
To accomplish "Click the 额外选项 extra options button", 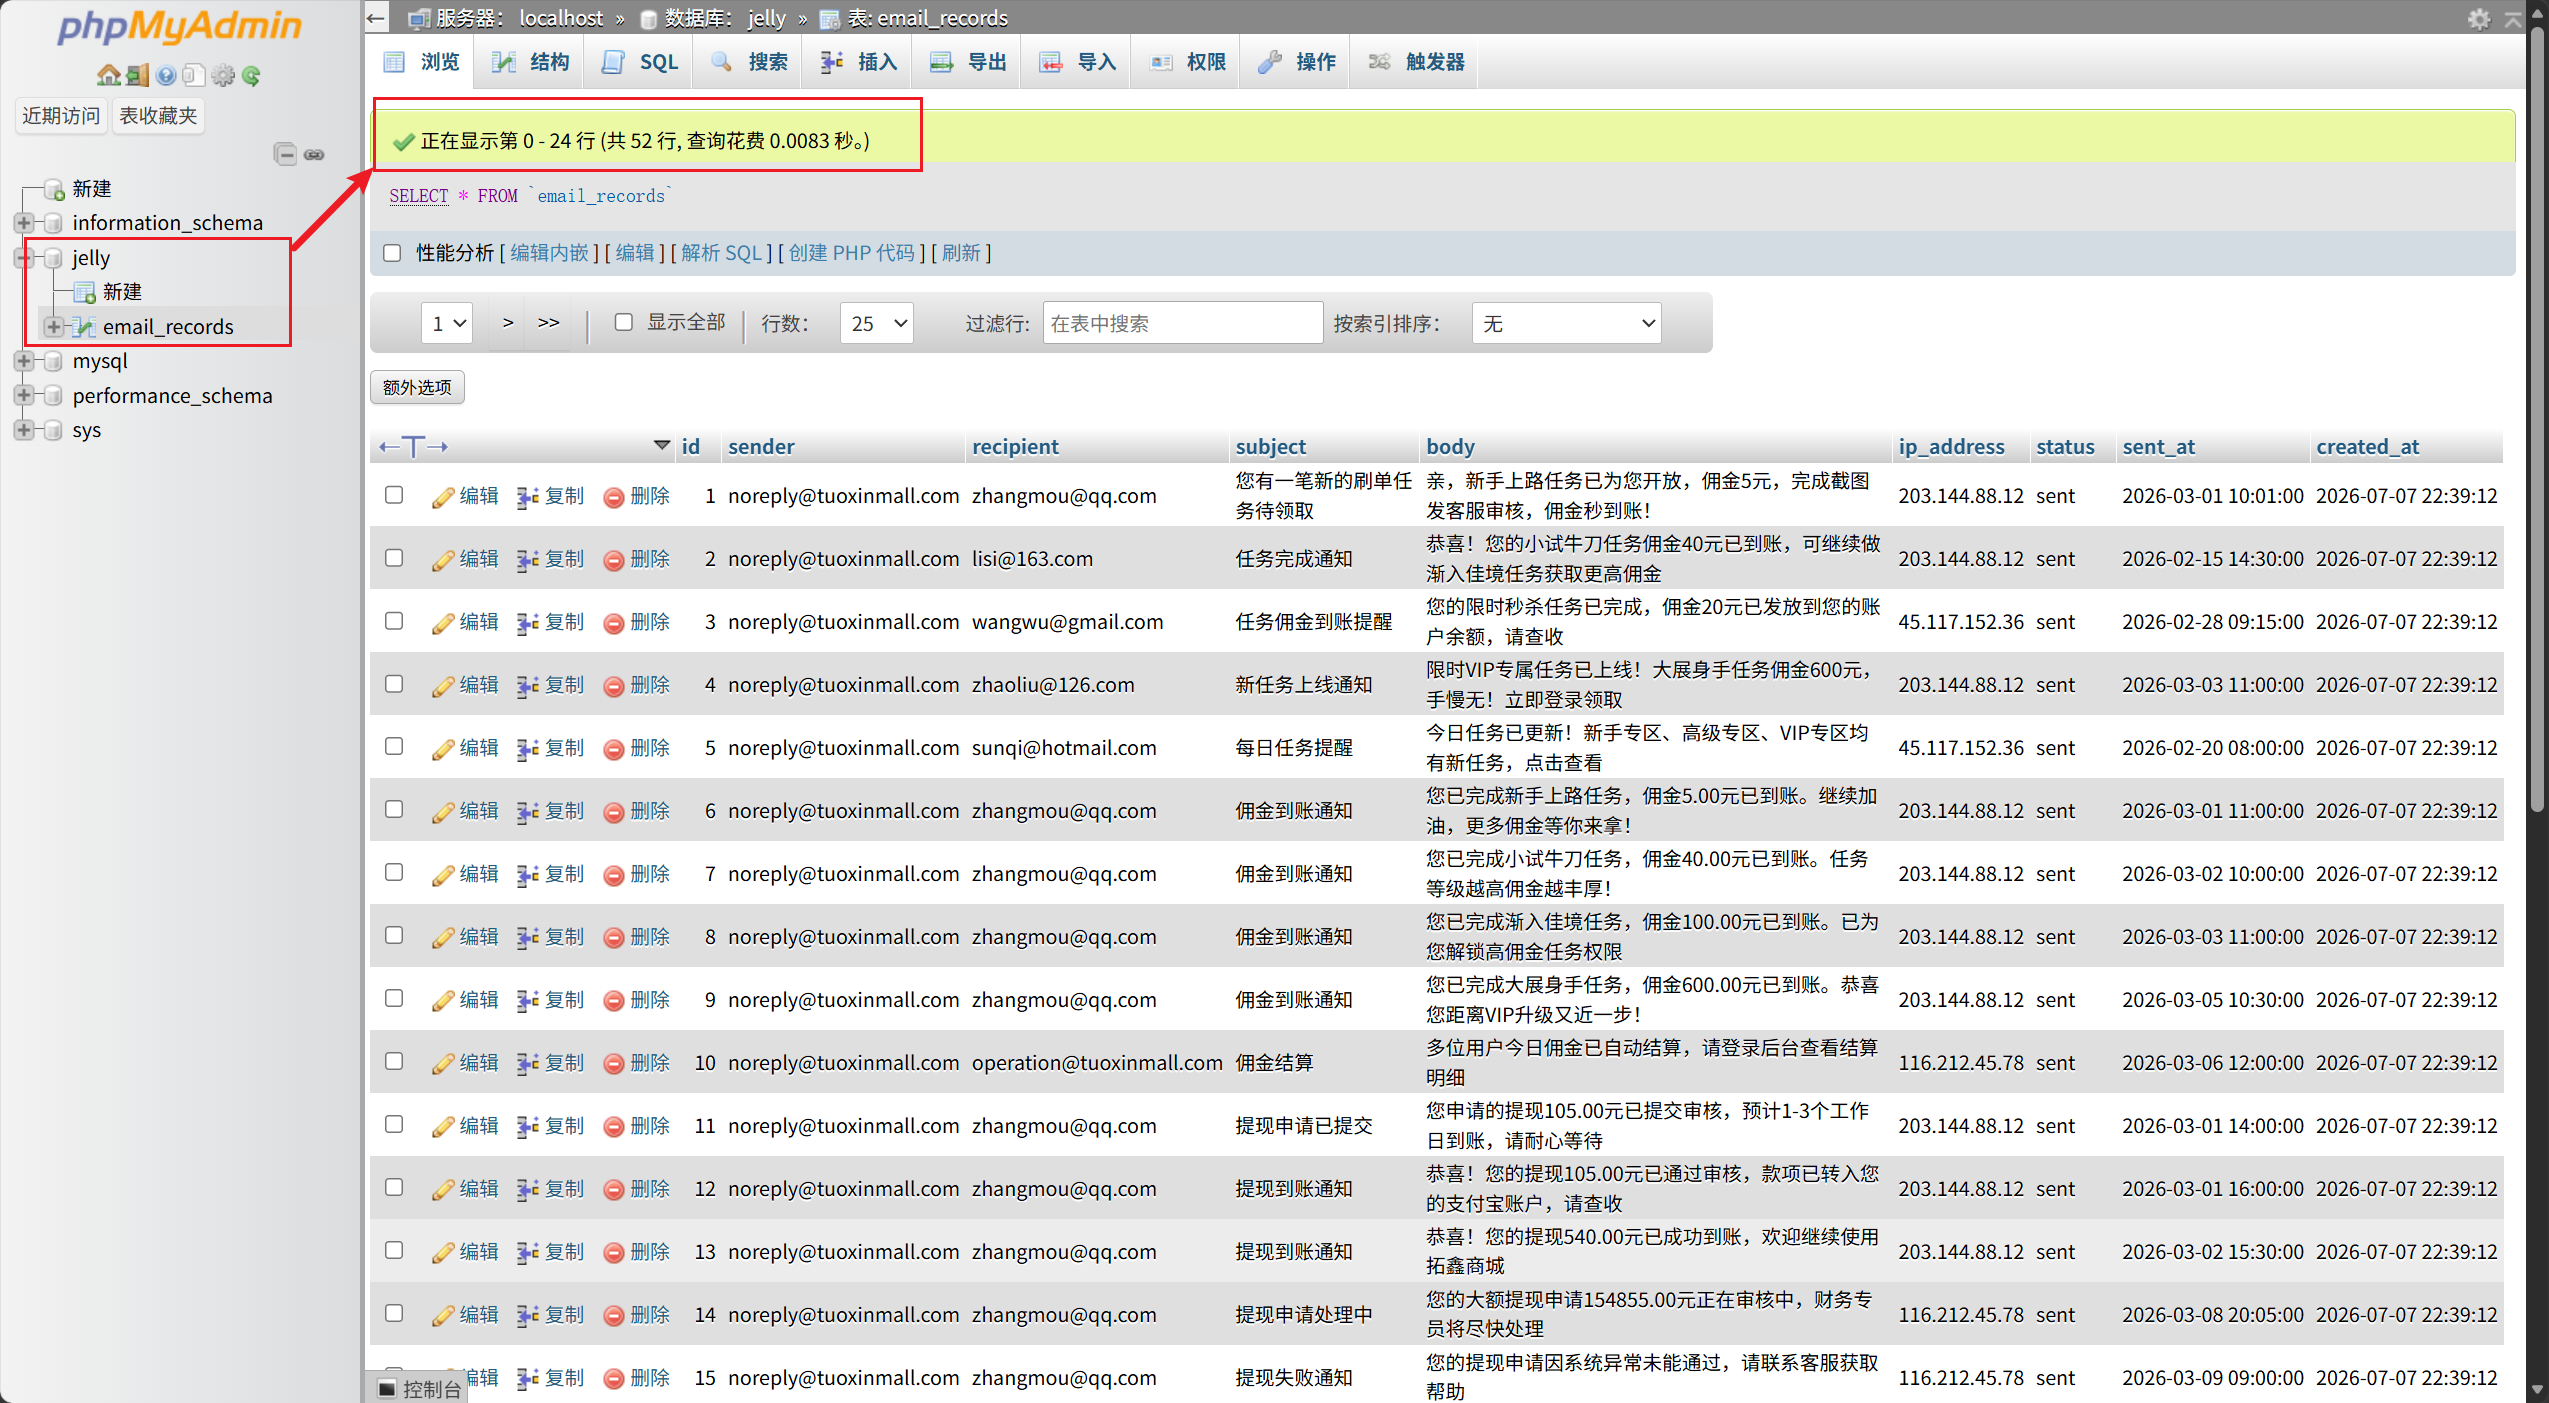I will pyautogui.click(x=417, y=387).
